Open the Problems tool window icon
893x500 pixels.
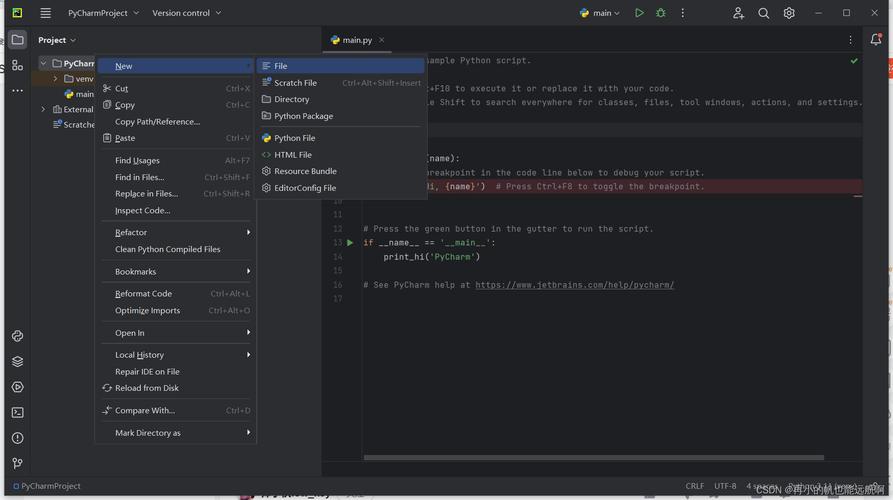pyautogui.click(x=18, y=438)
